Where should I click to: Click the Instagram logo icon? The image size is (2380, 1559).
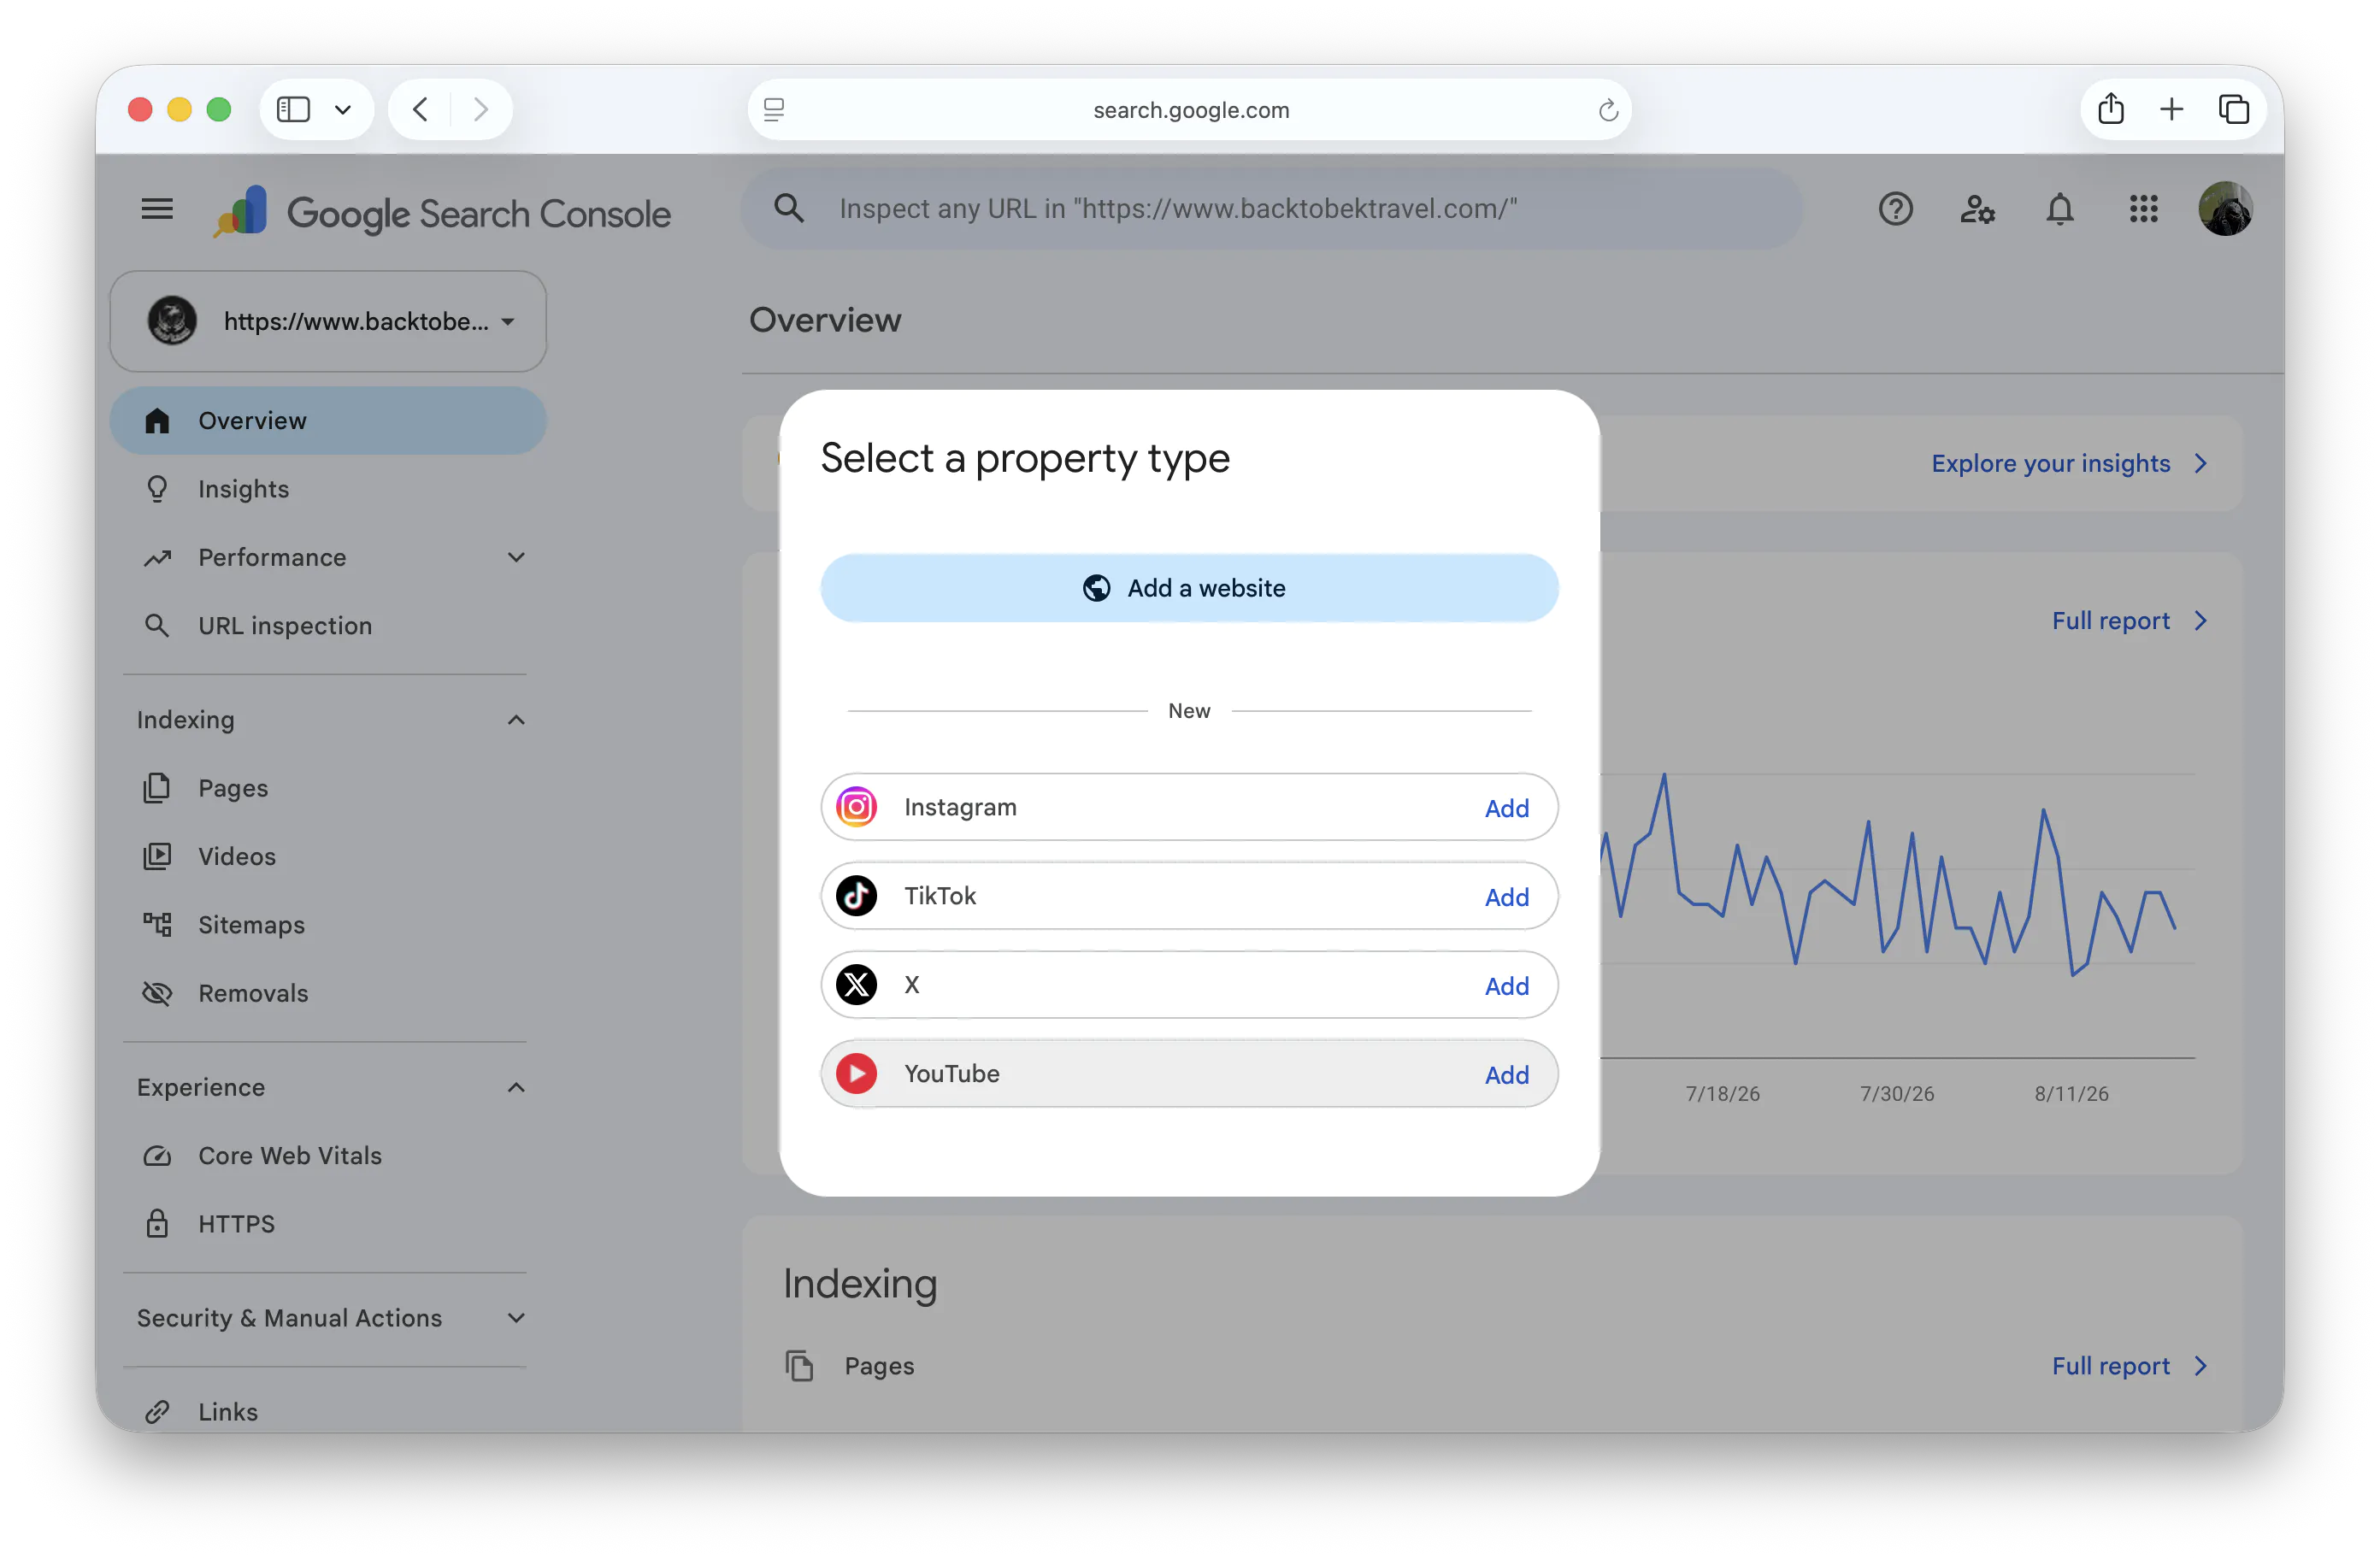[857, 807]
